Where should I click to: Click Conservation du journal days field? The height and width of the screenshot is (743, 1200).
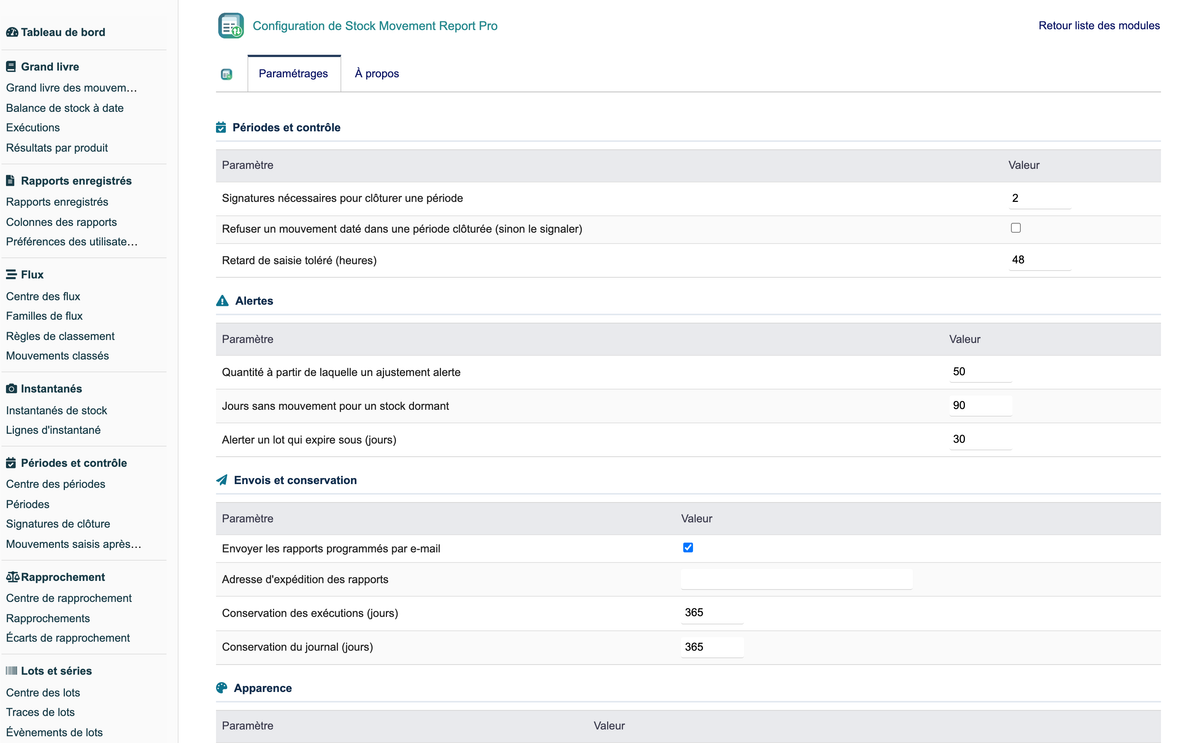pos(712,647)
